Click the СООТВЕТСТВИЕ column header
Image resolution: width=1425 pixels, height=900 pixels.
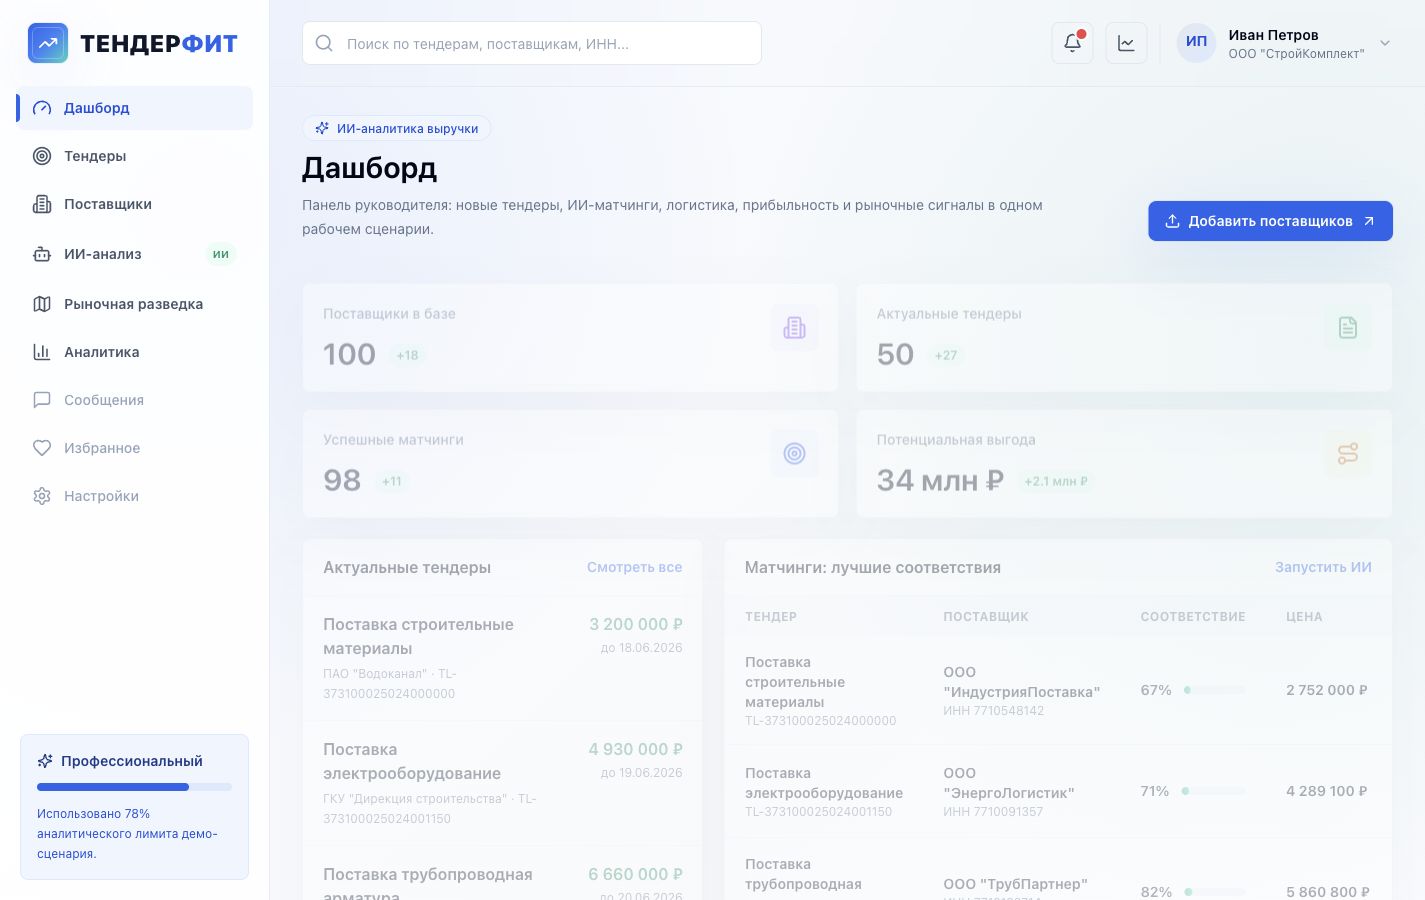1193,617
